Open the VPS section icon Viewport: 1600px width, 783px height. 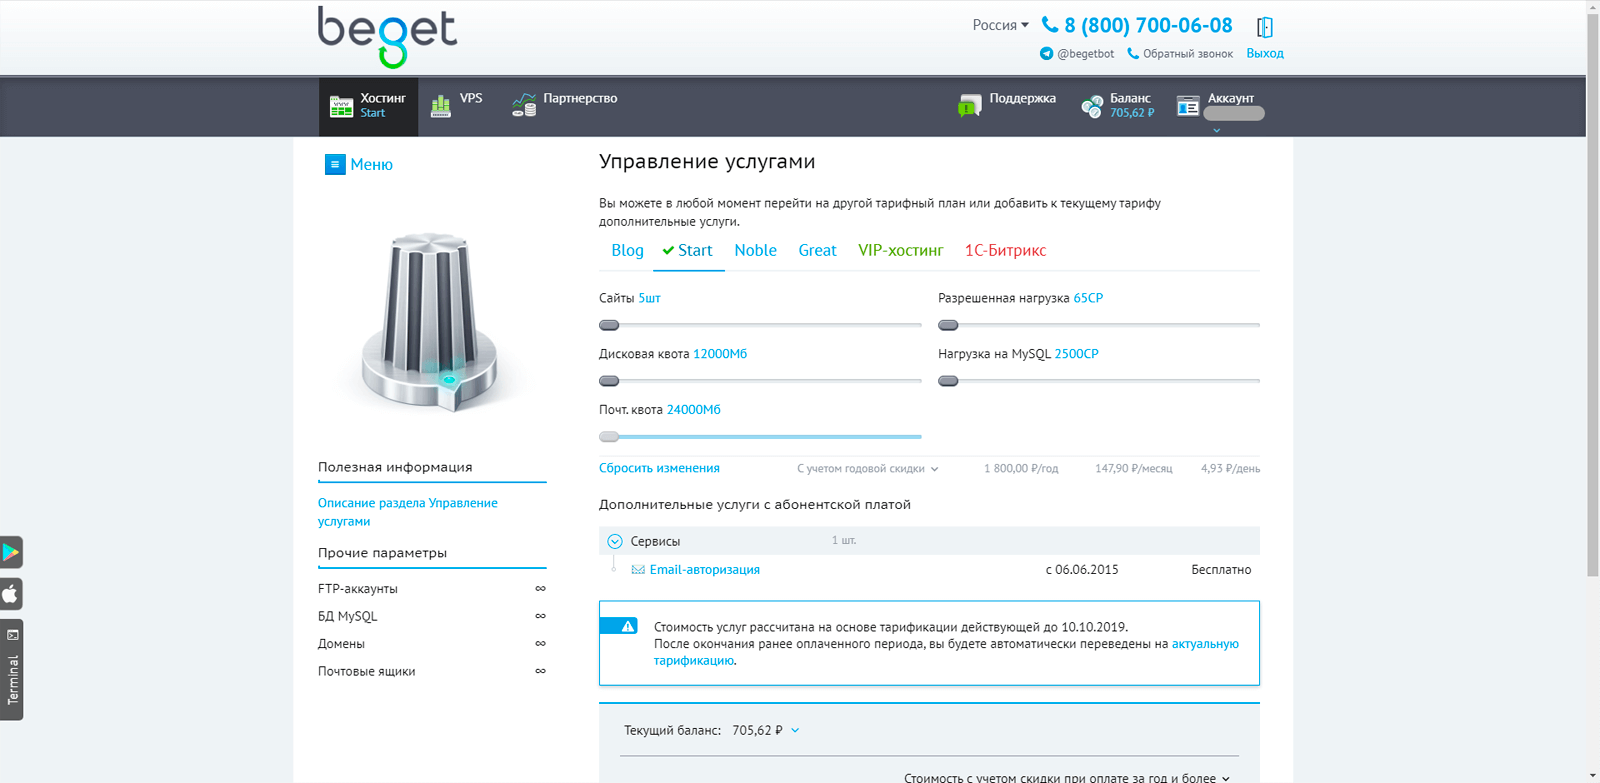coord(440,106)
